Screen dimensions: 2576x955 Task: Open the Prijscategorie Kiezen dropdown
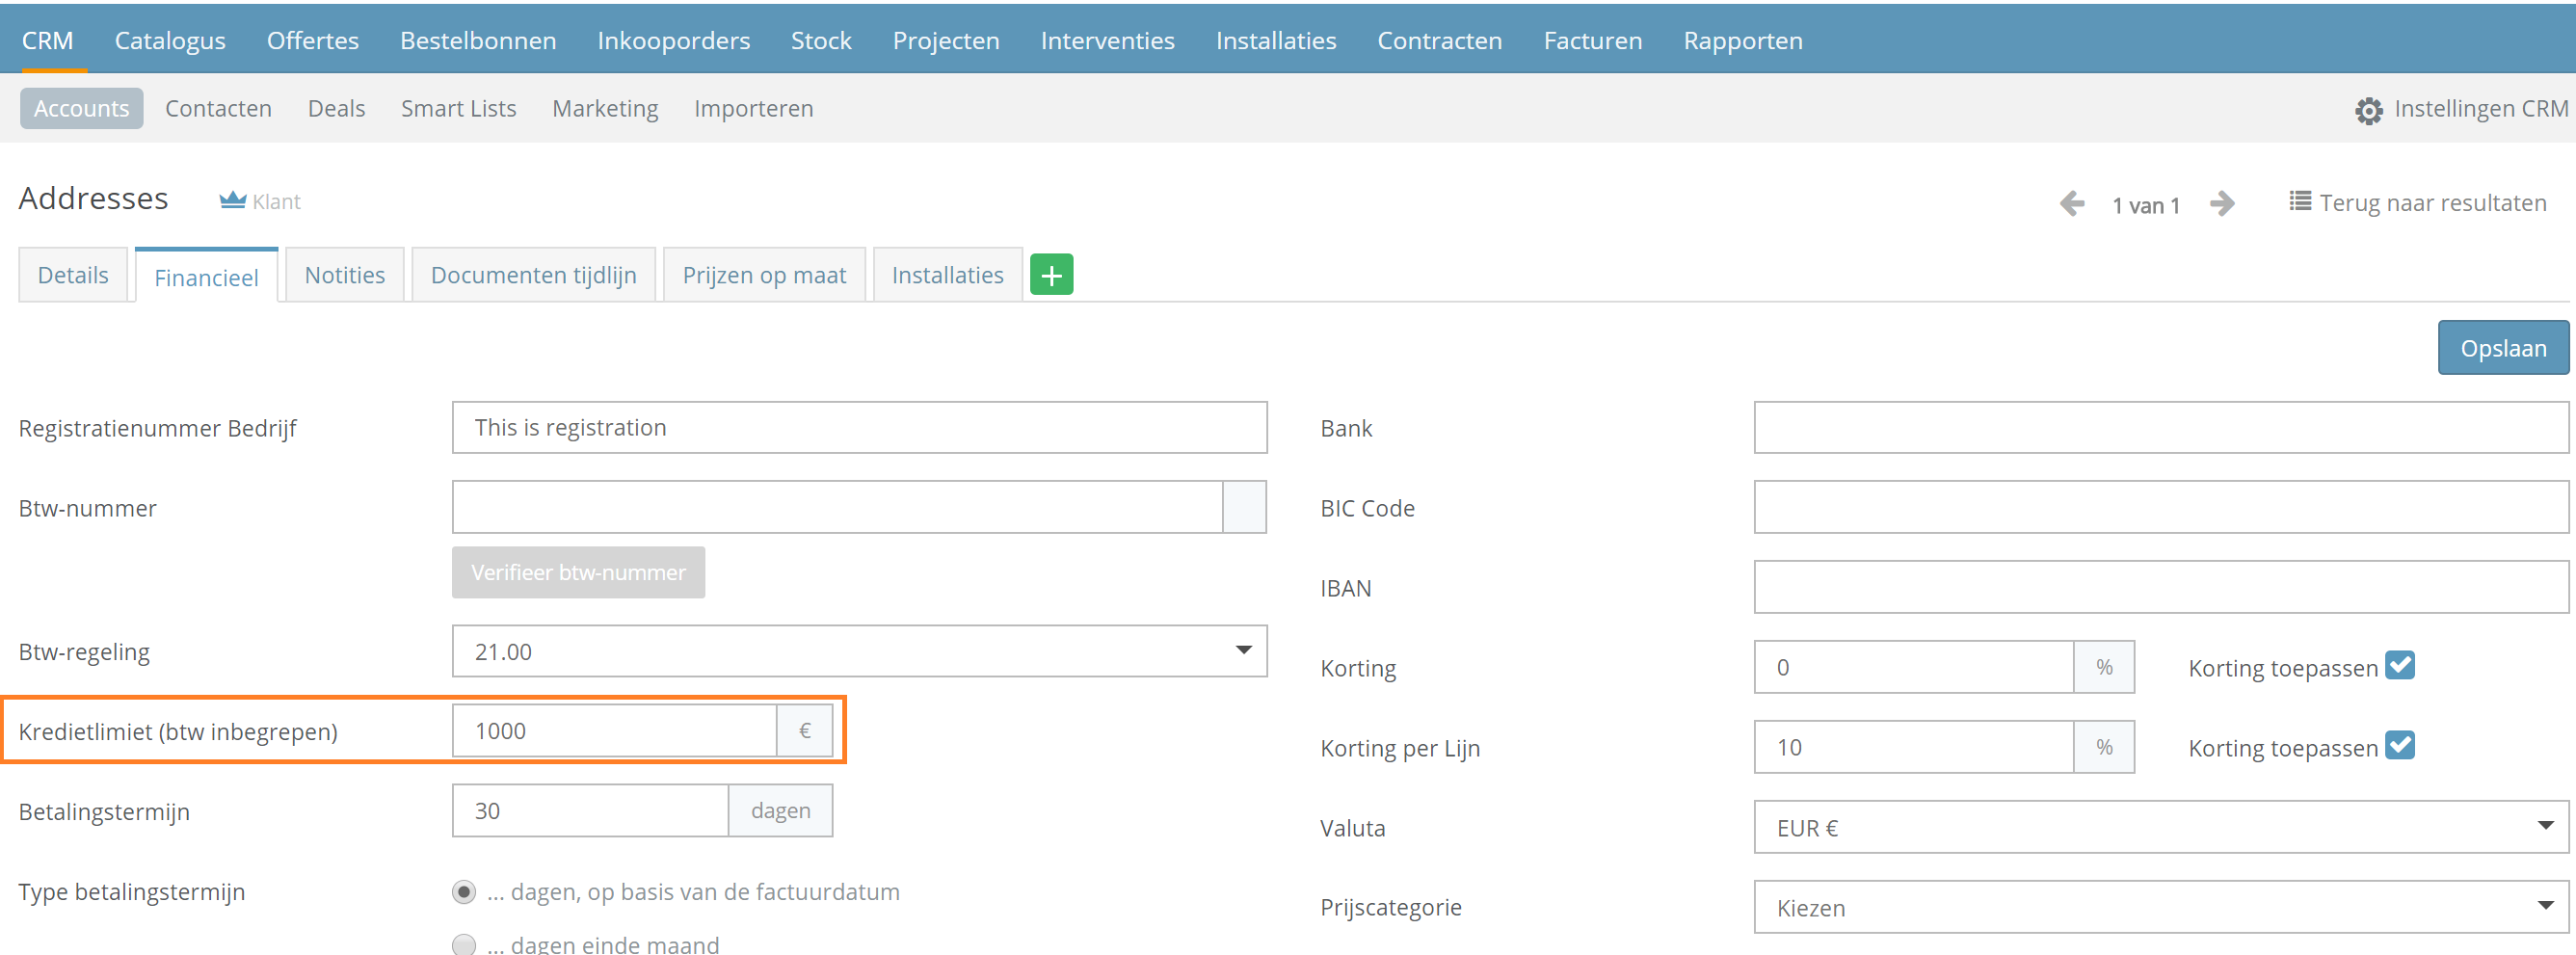[2161, 907]
